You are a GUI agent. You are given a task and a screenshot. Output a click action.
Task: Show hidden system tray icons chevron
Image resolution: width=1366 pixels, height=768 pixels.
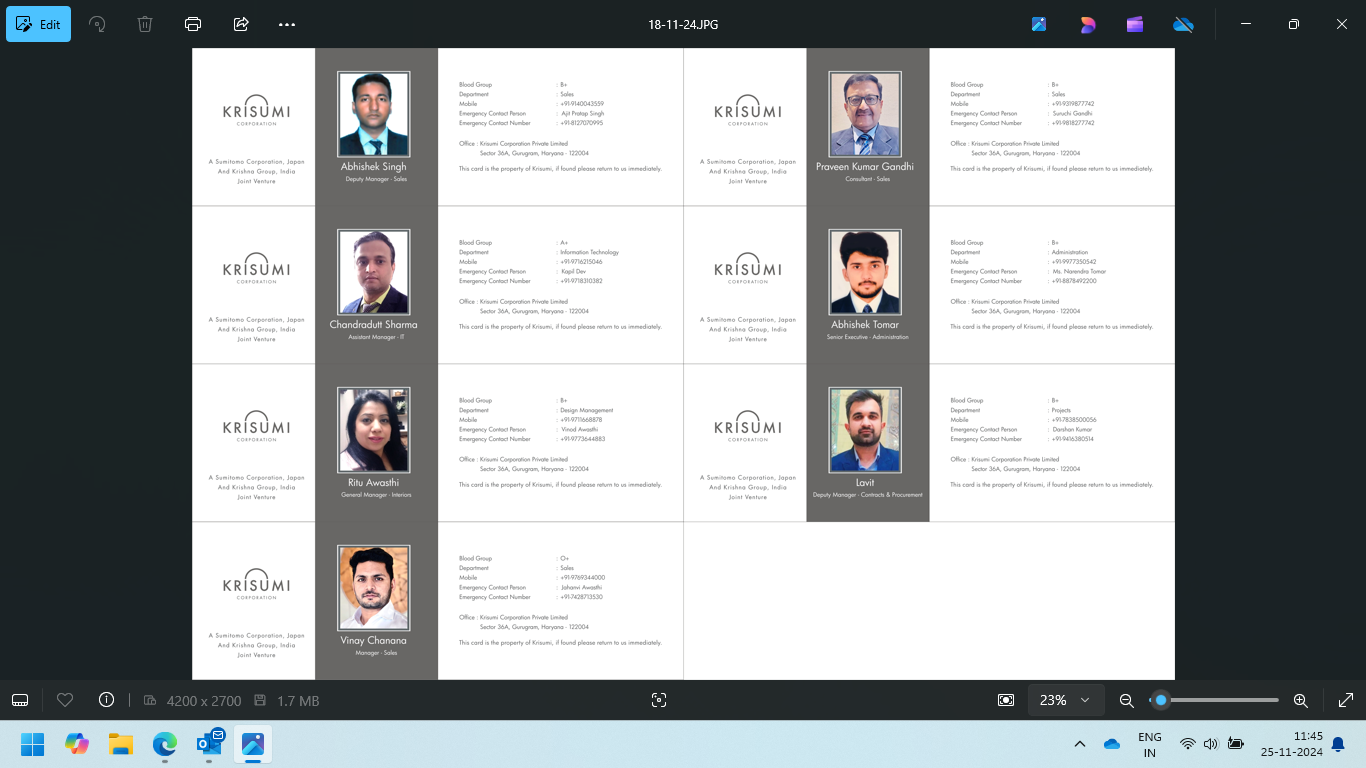(1080, 744)
